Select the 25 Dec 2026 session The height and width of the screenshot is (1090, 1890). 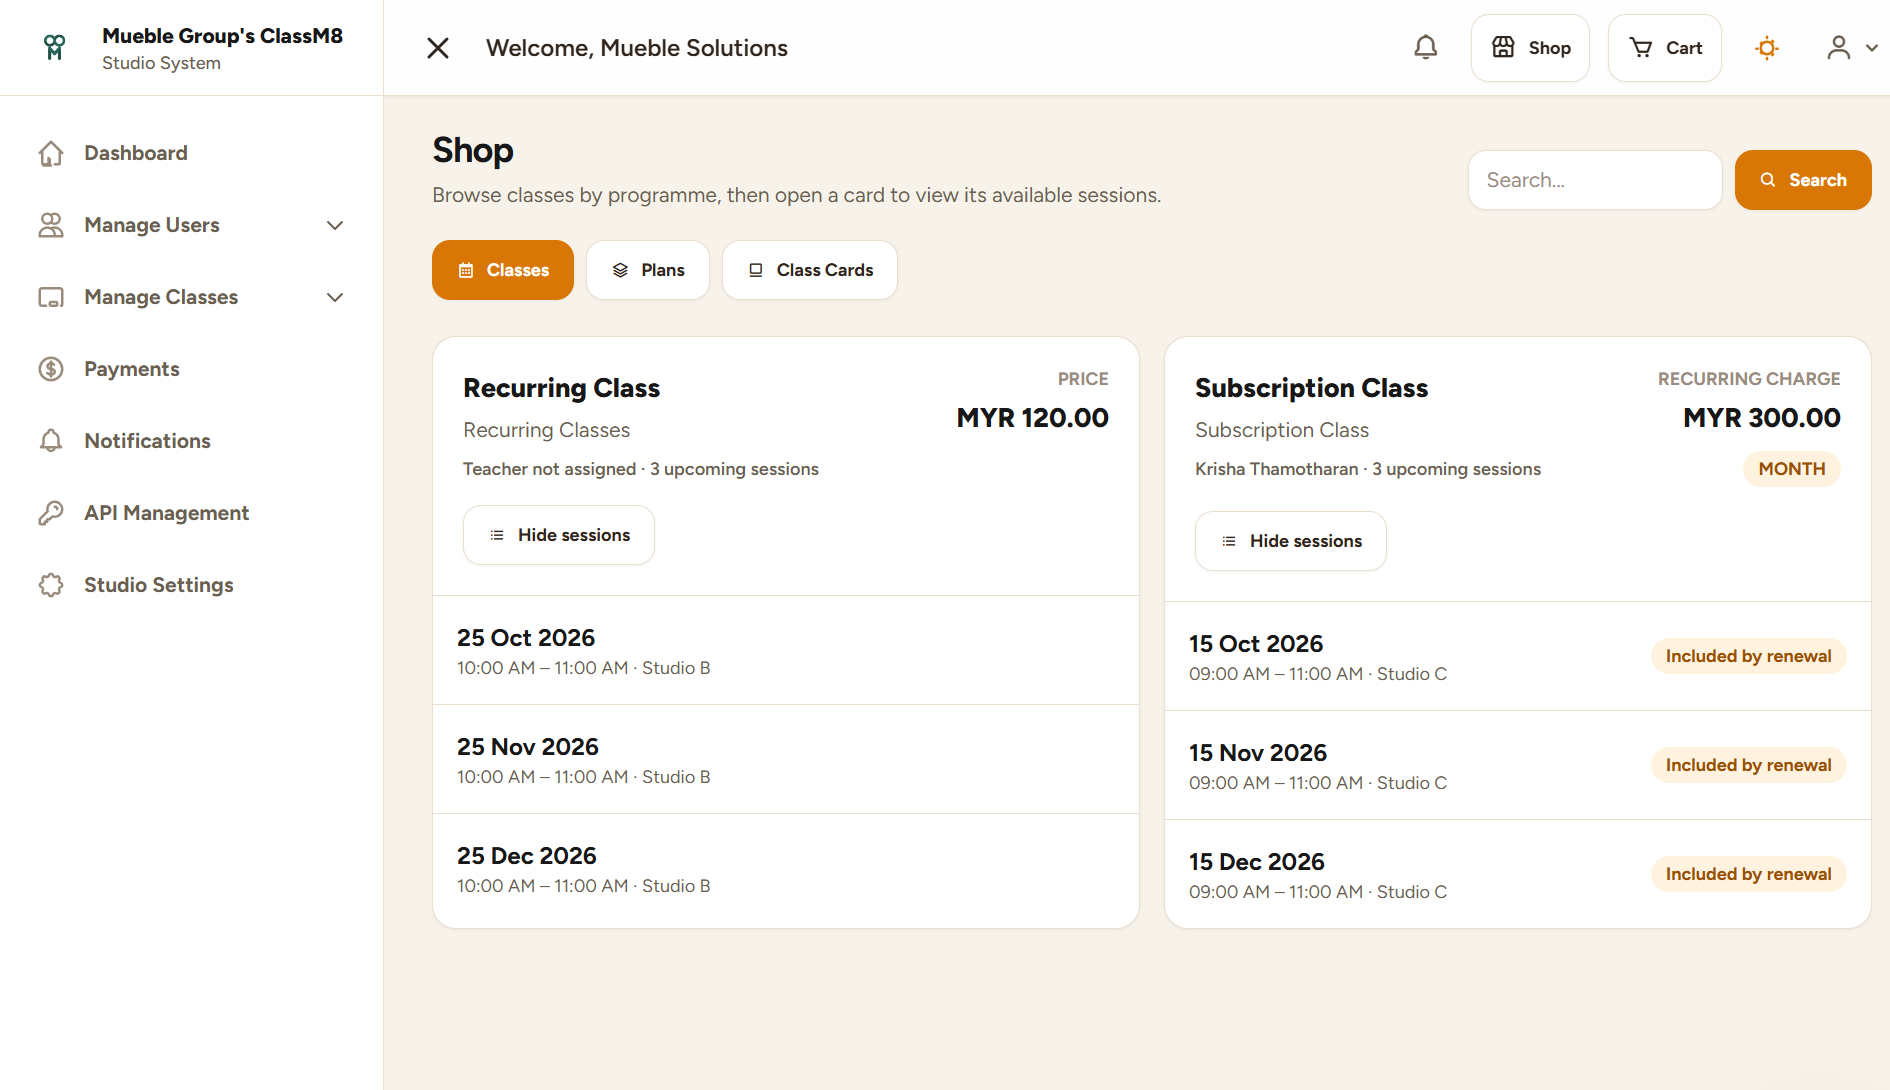[x=786, y=869]
